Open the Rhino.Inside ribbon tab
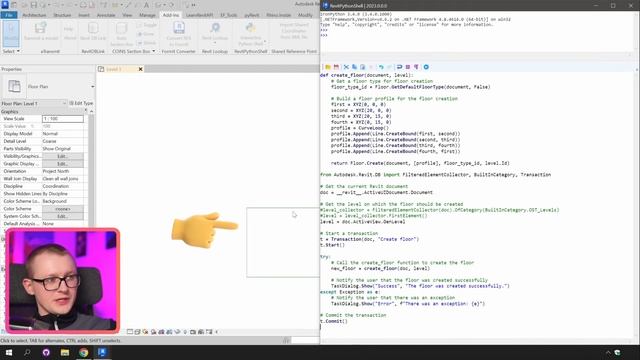This screenshot has height=360, width=640. coord(279,15)
